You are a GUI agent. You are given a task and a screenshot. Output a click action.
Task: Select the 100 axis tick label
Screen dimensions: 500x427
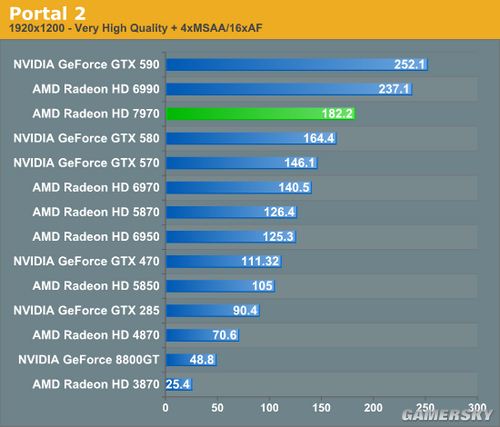click(269, 408)
